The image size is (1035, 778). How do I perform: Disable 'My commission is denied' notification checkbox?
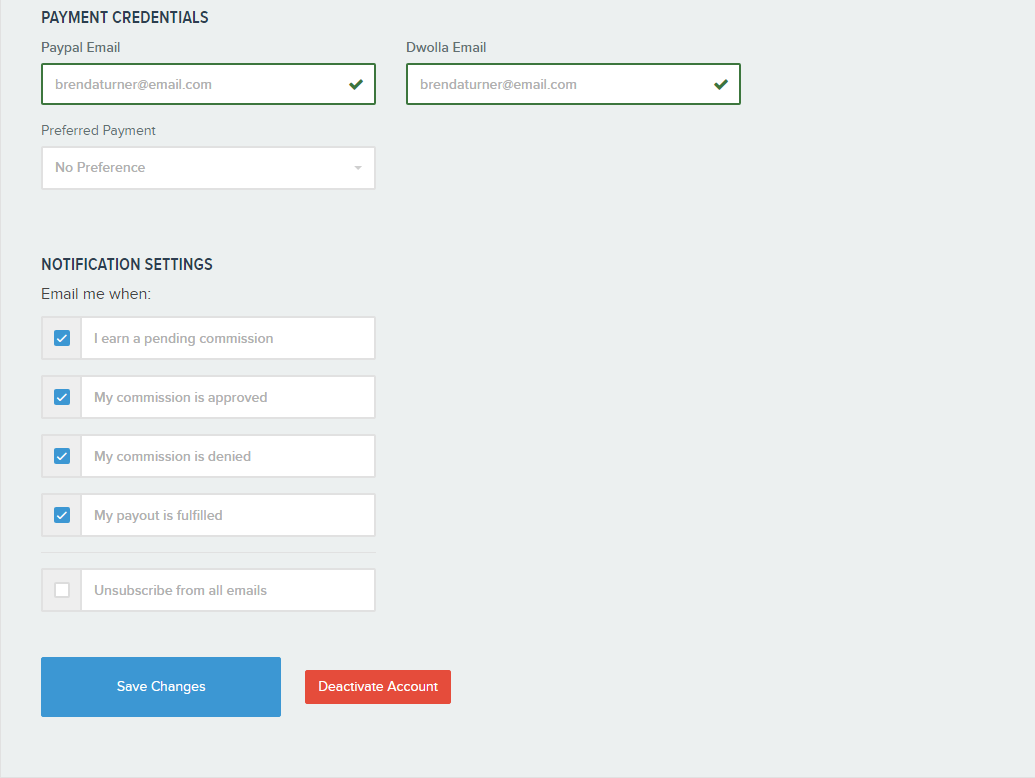[62, 456]
